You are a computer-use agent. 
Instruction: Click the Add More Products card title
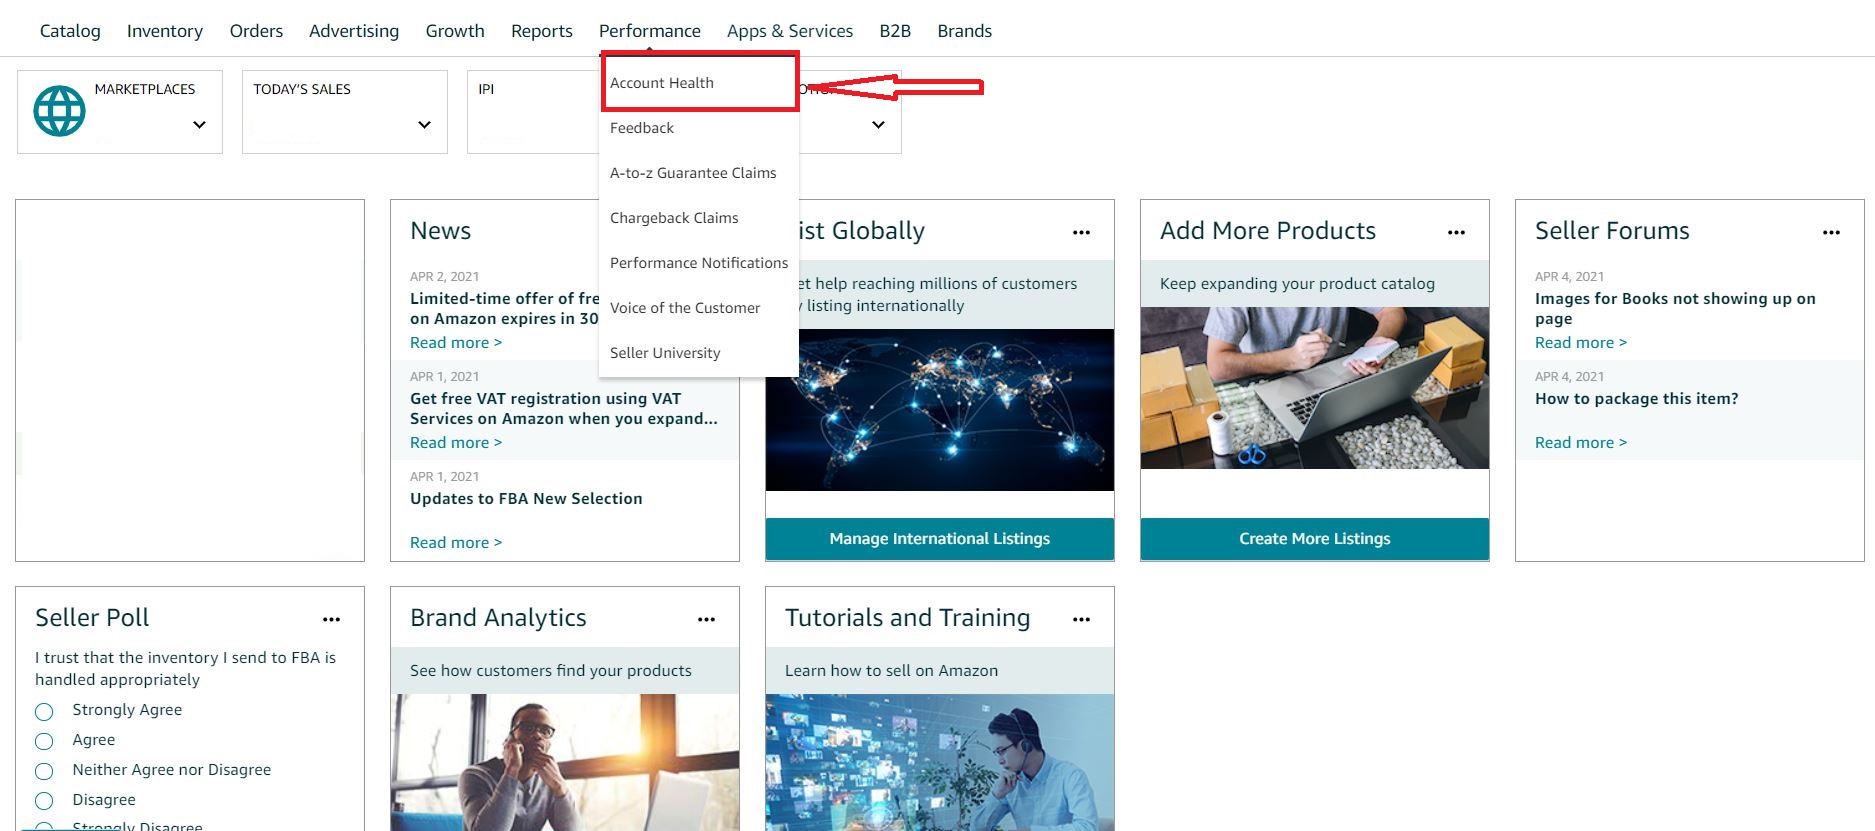pos(1268,231)
